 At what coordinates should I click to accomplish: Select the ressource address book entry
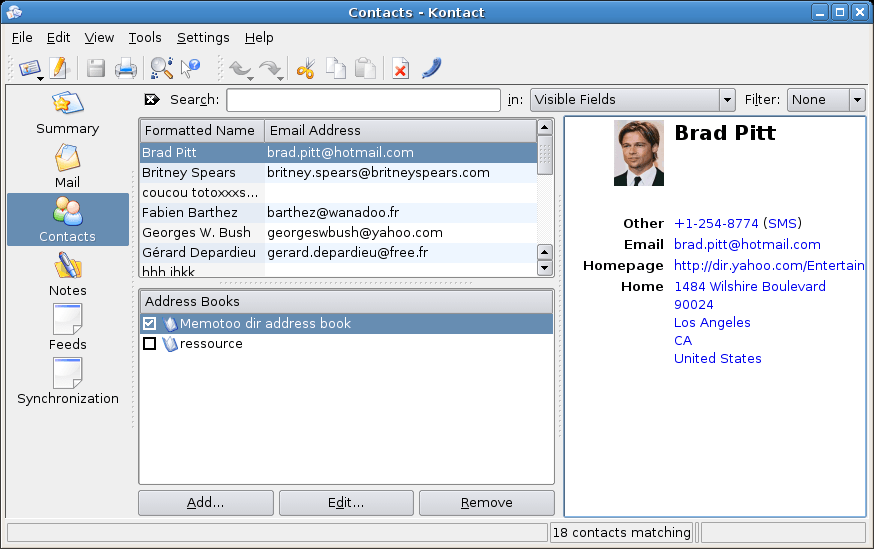pos(346,344)
